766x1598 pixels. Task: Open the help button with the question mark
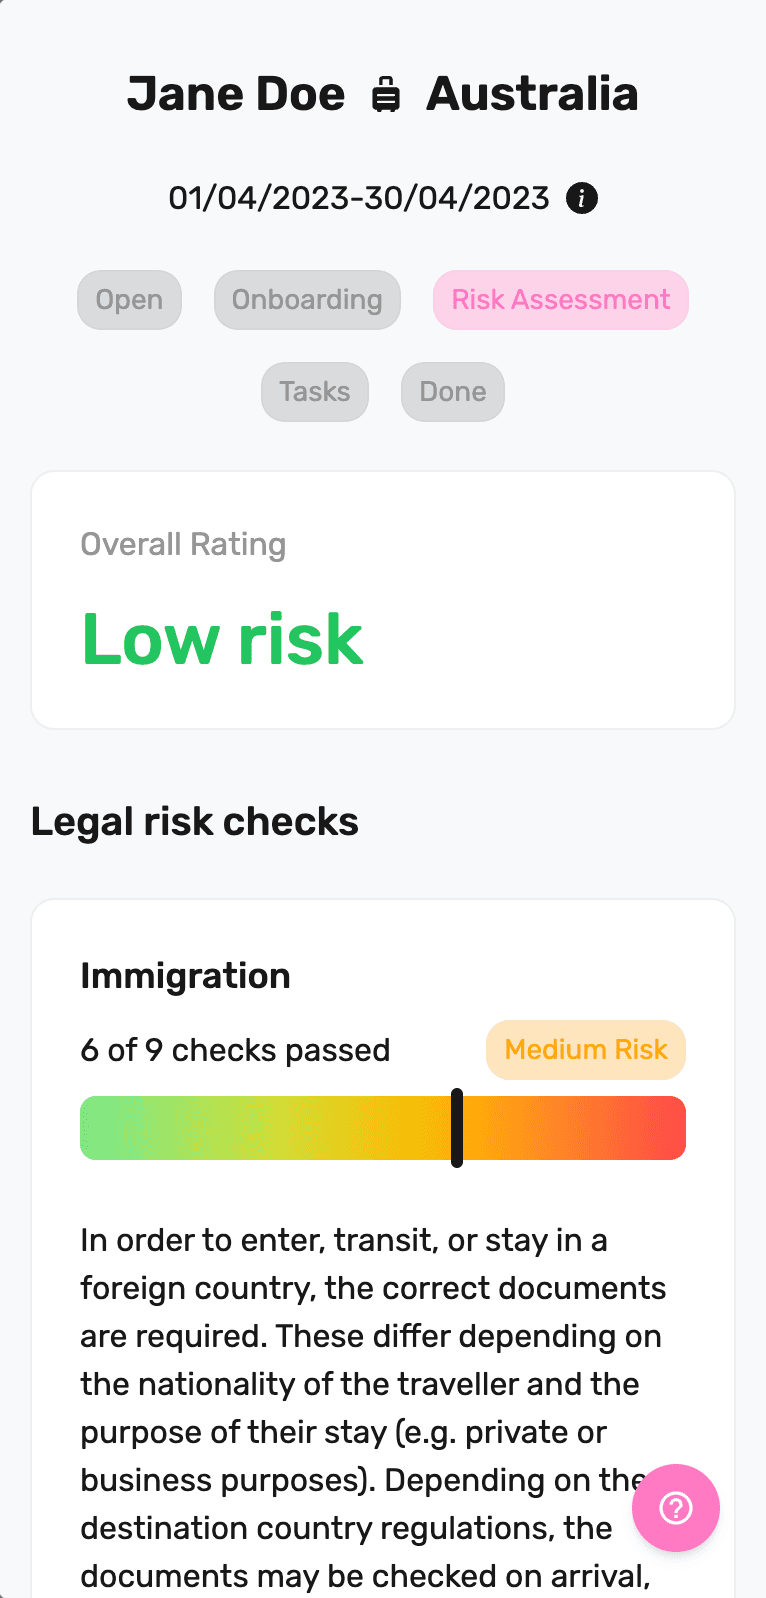pos(676,1508)
